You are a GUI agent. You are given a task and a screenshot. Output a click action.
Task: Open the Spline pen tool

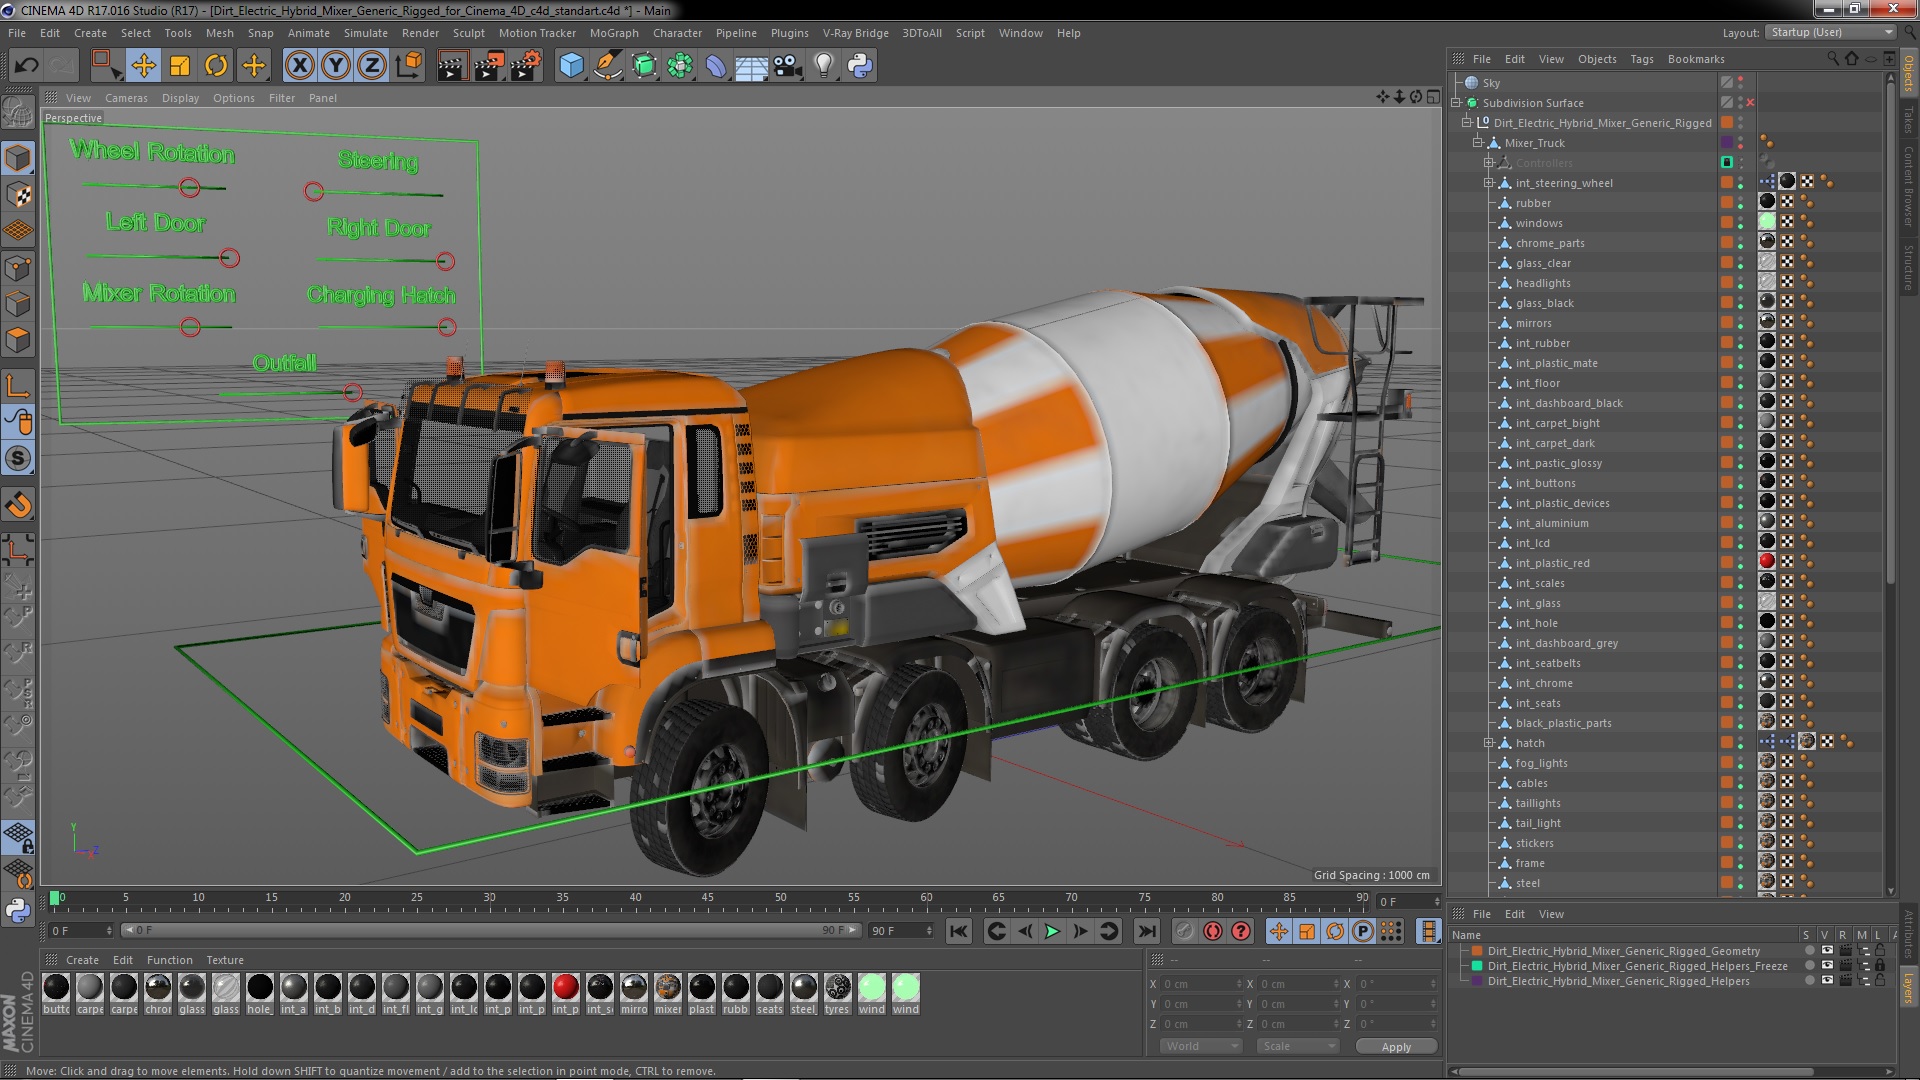(x=608, y=66)
